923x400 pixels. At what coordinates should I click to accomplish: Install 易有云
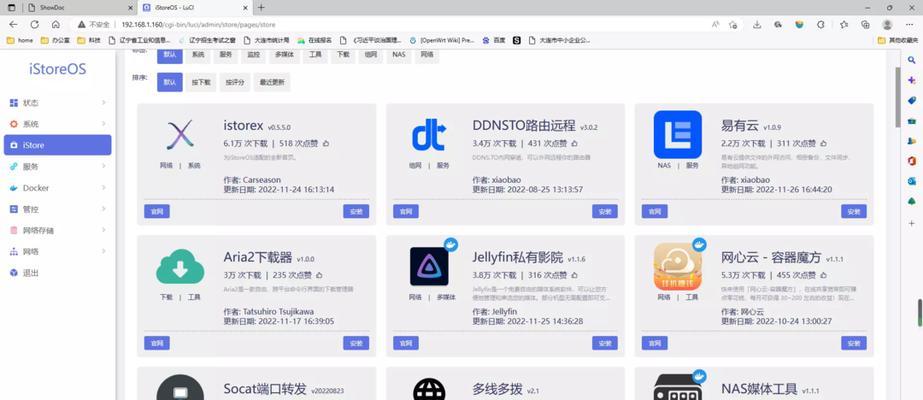(x=854, y=211)
